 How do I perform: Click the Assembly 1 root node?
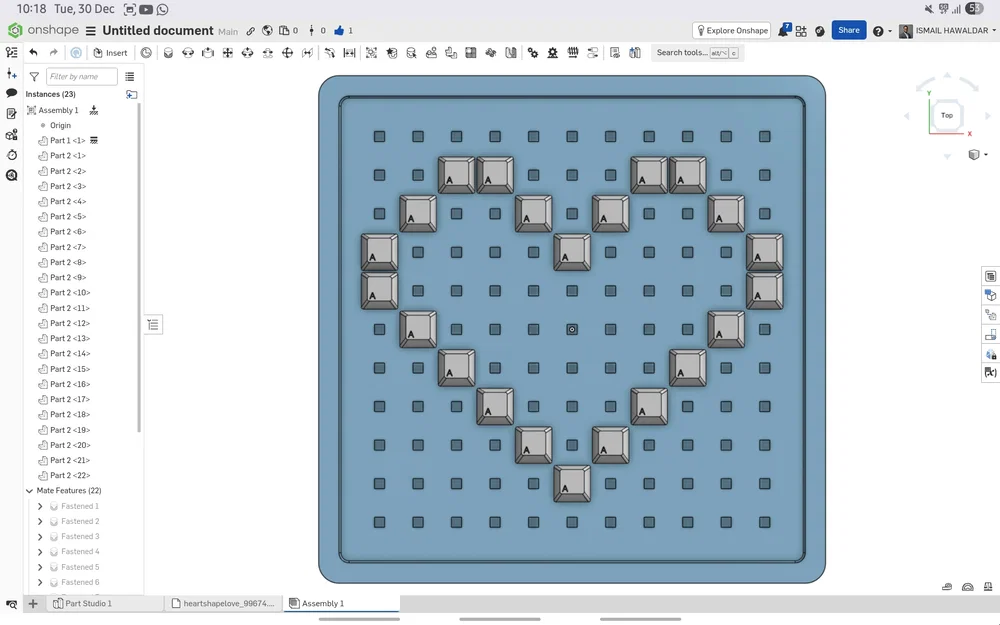58,110
